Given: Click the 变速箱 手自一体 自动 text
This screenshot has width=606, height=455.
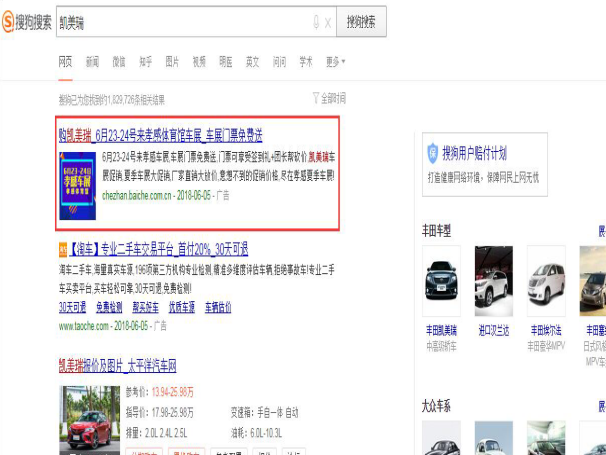Looking at the screenshot, I should pyautogui.click(x=264, y=412).
